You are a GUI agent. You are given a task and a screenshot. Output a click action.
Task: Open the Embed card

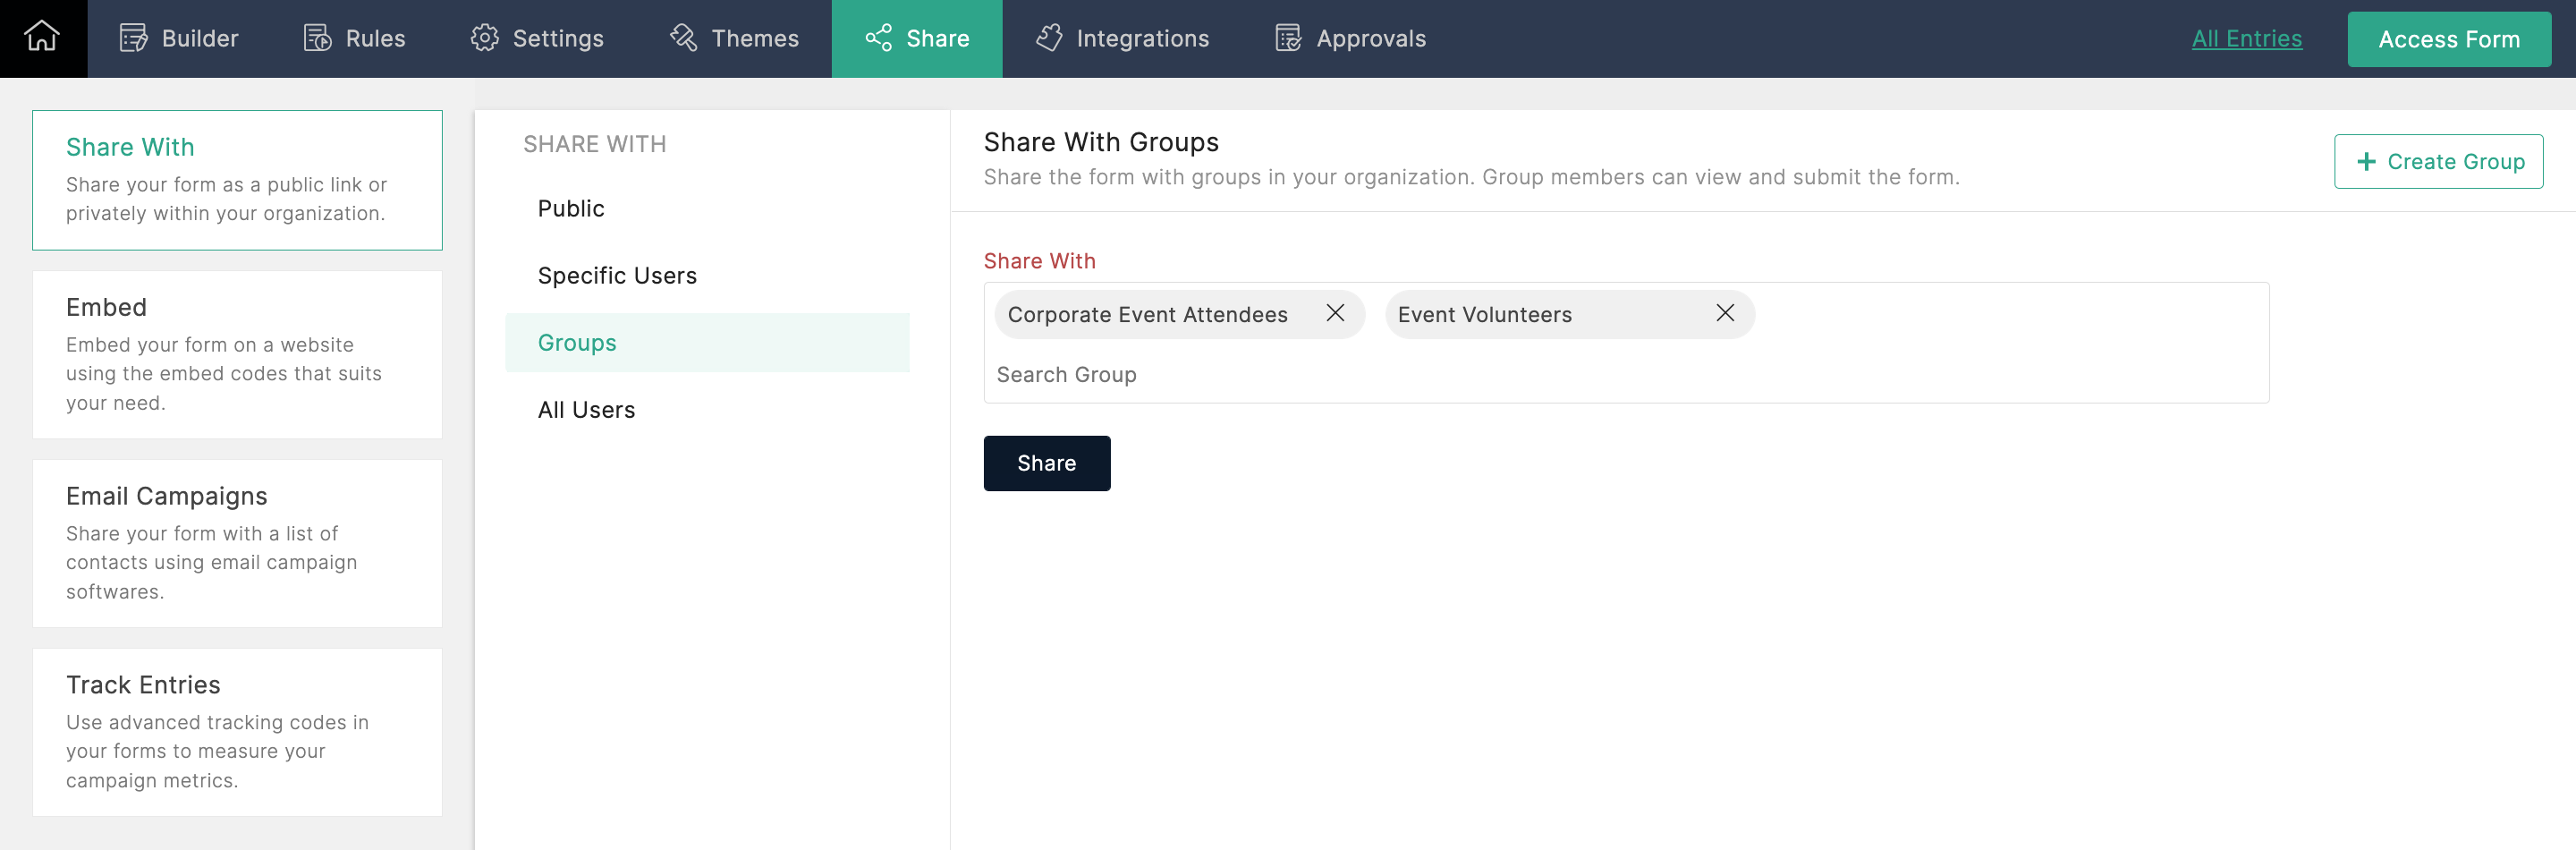coord(237,354)
